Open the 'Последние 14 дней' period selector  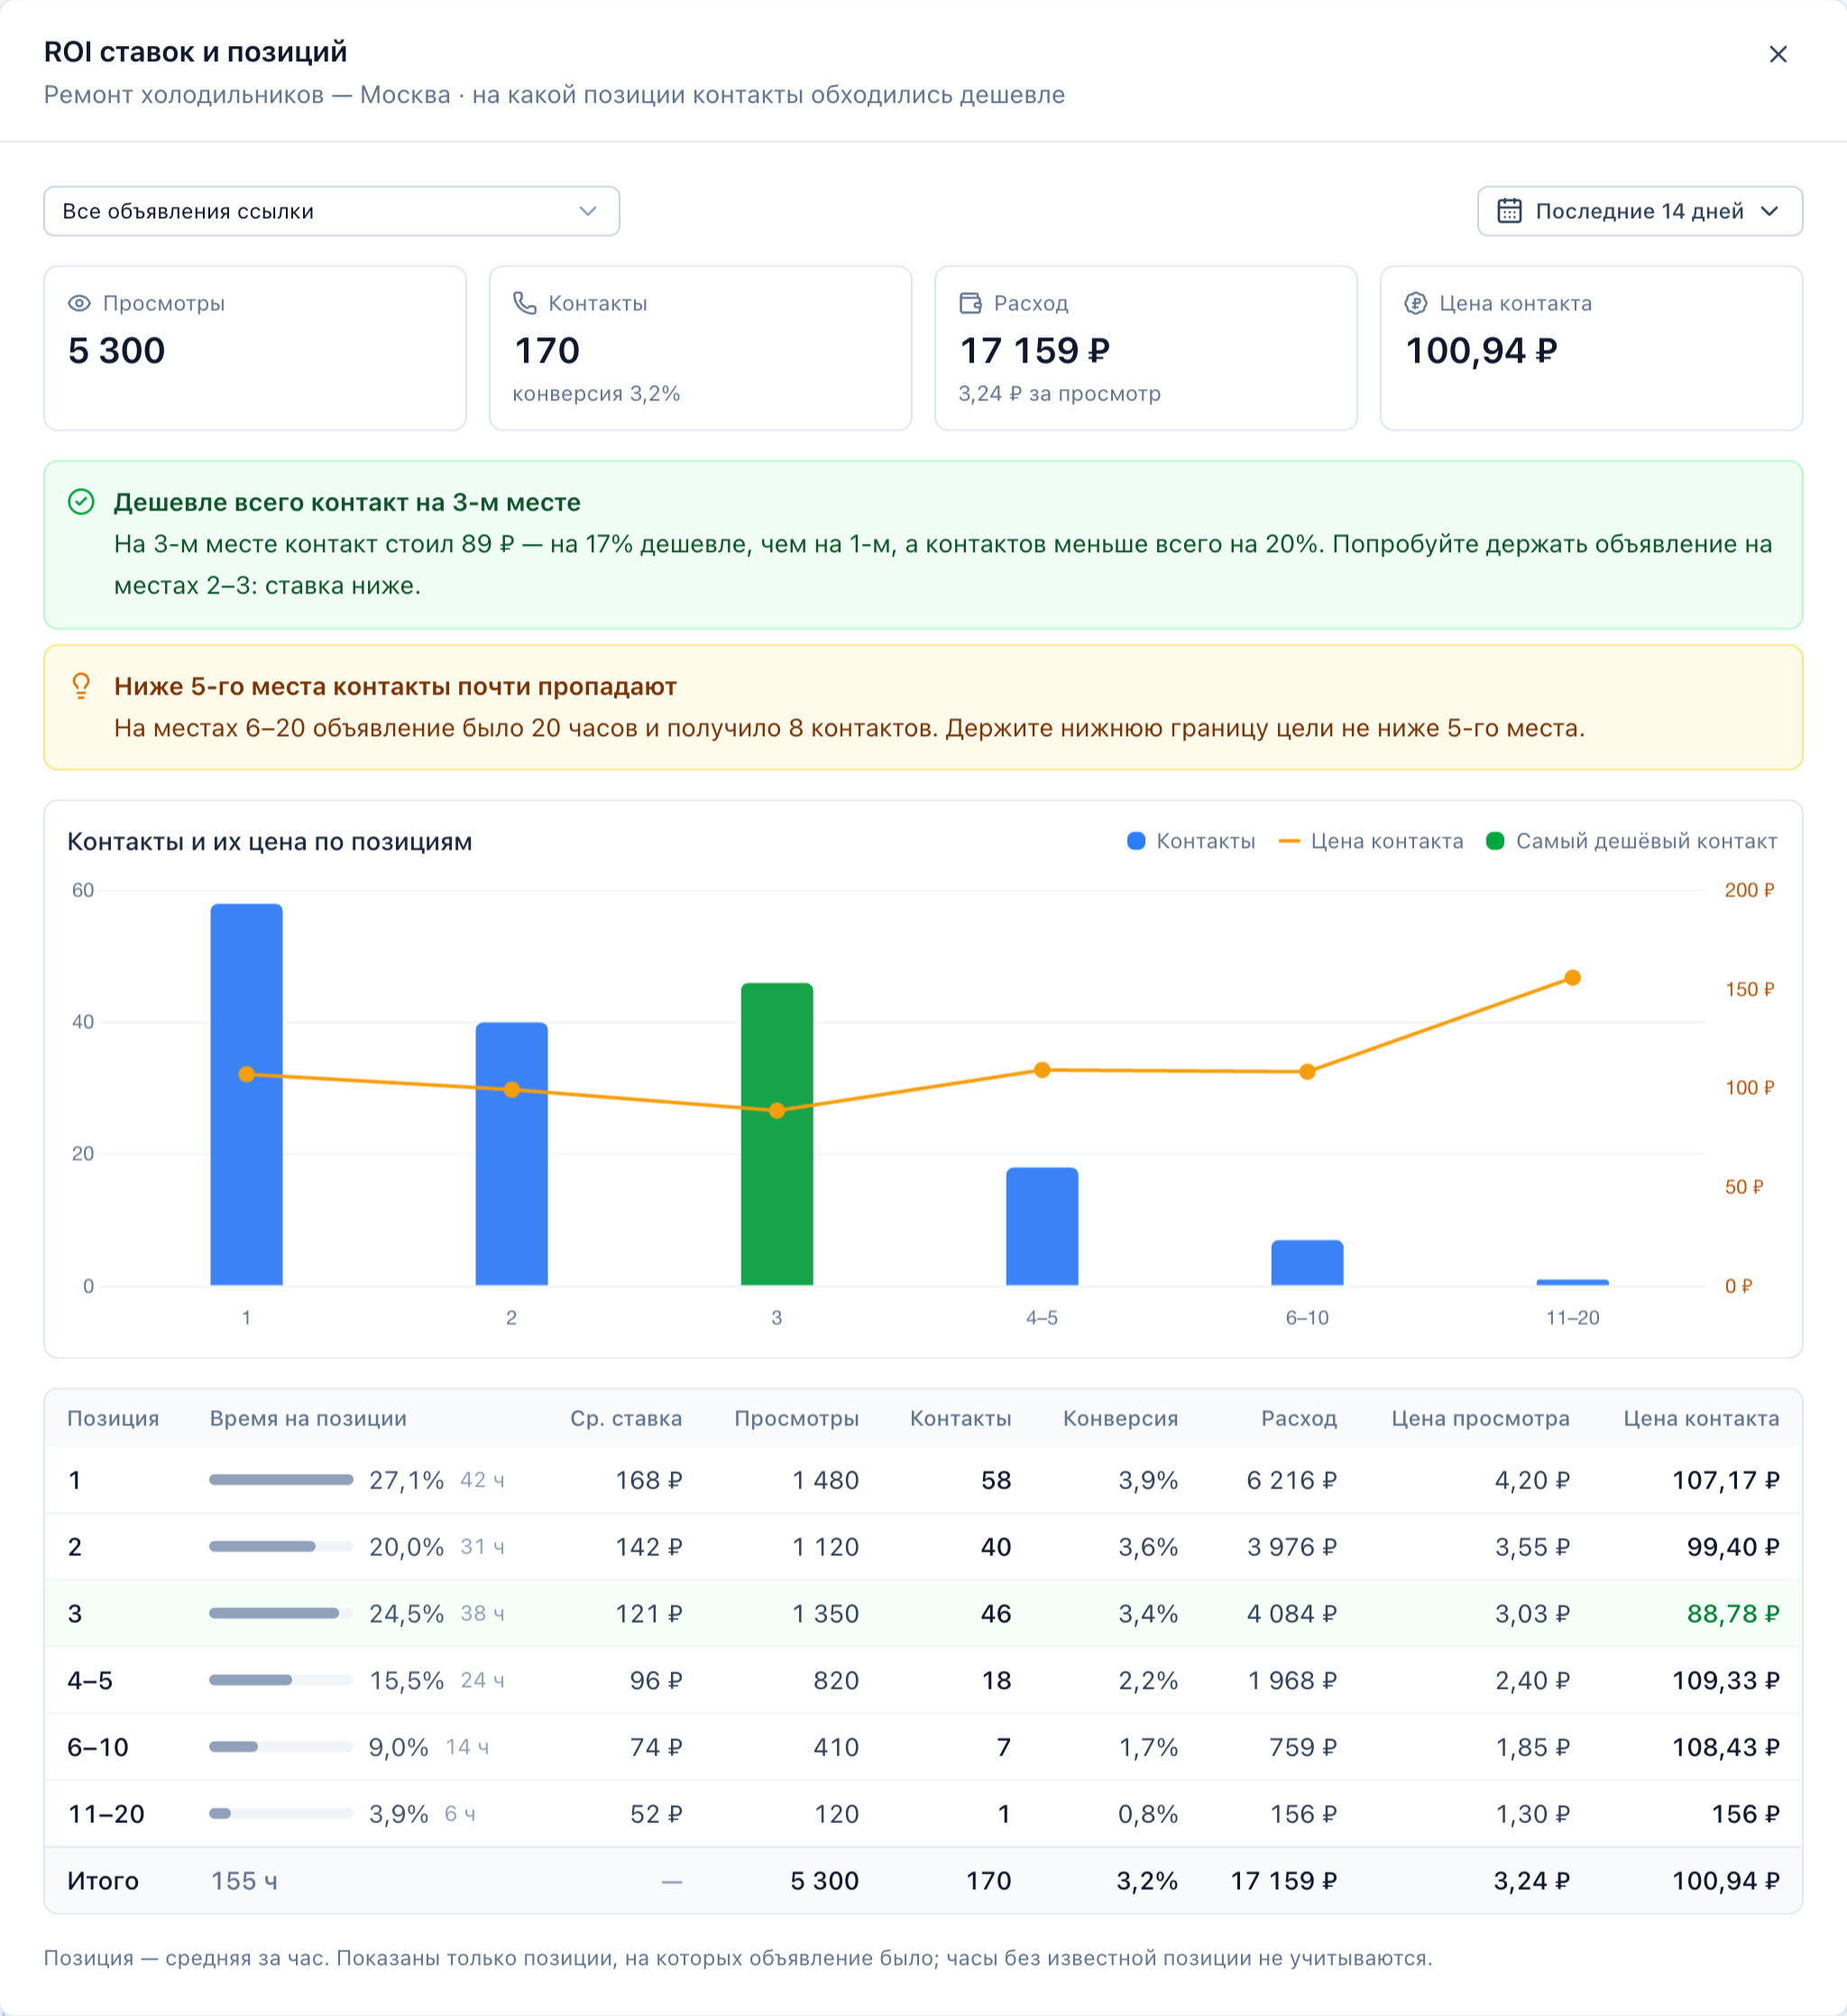click(x=1639, y=211)
